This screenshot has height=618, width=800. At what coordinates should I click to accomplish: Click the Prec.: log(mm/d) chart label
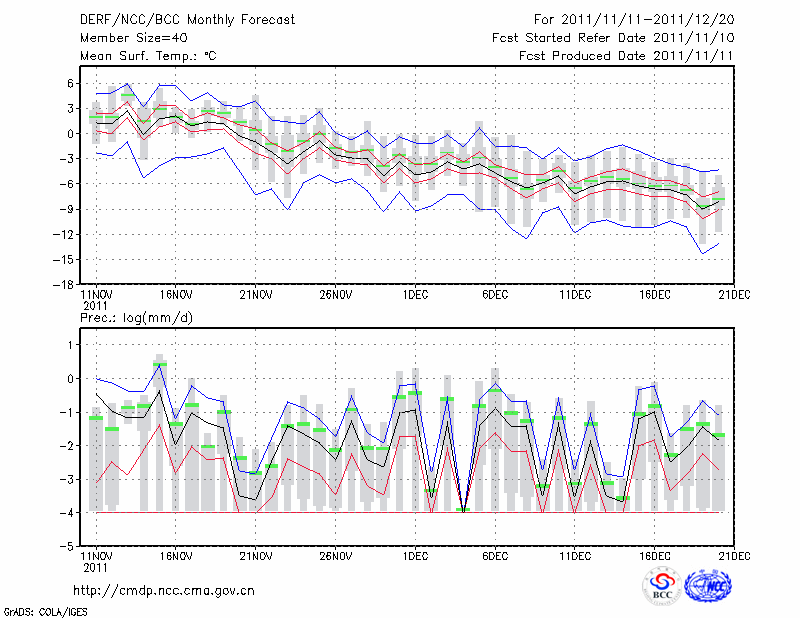[x=139, y=318]
